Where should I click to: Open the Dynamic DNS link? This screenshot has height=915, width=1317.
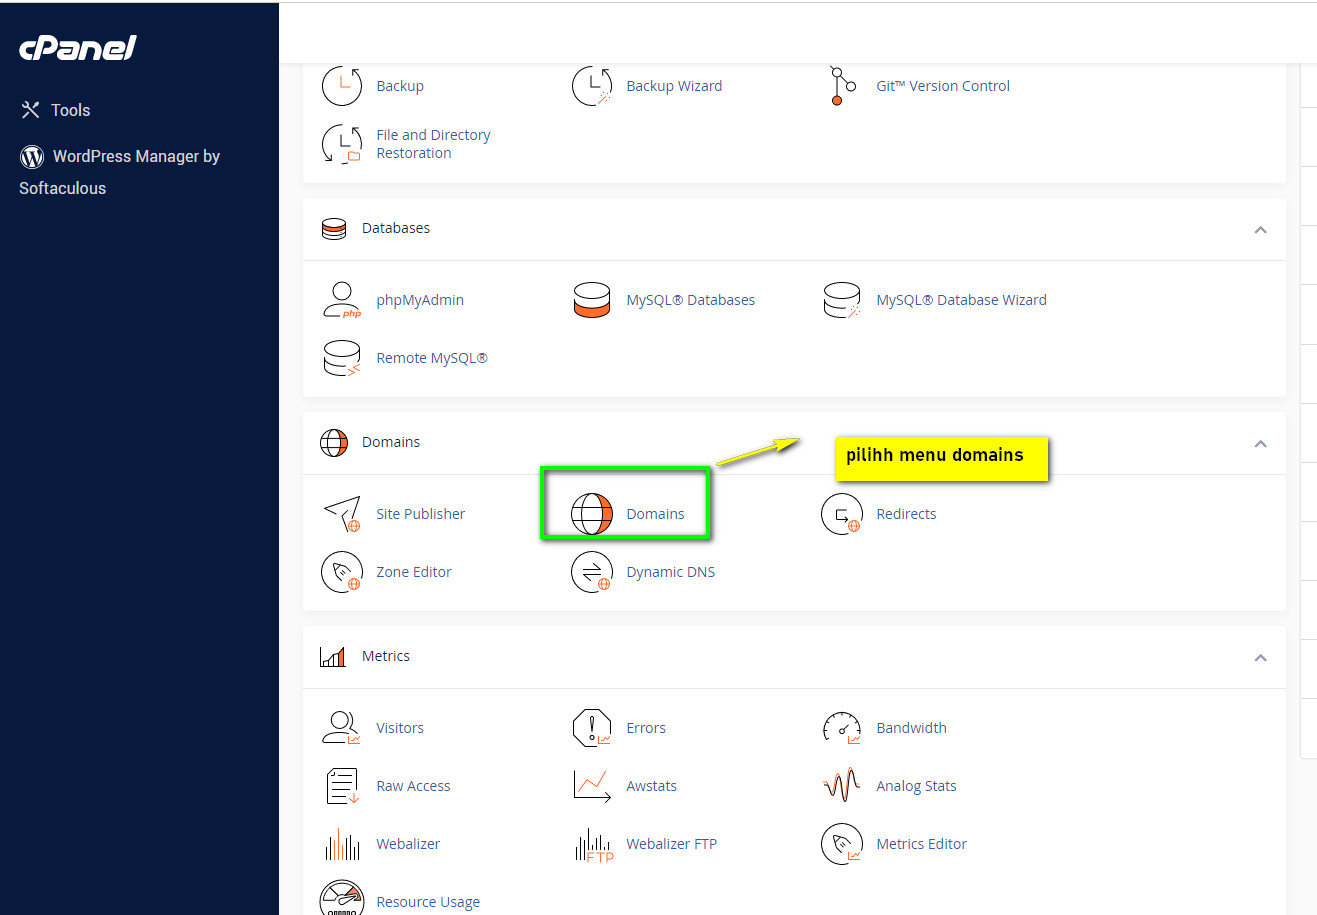pyautogui.click(x=670, y=572)
